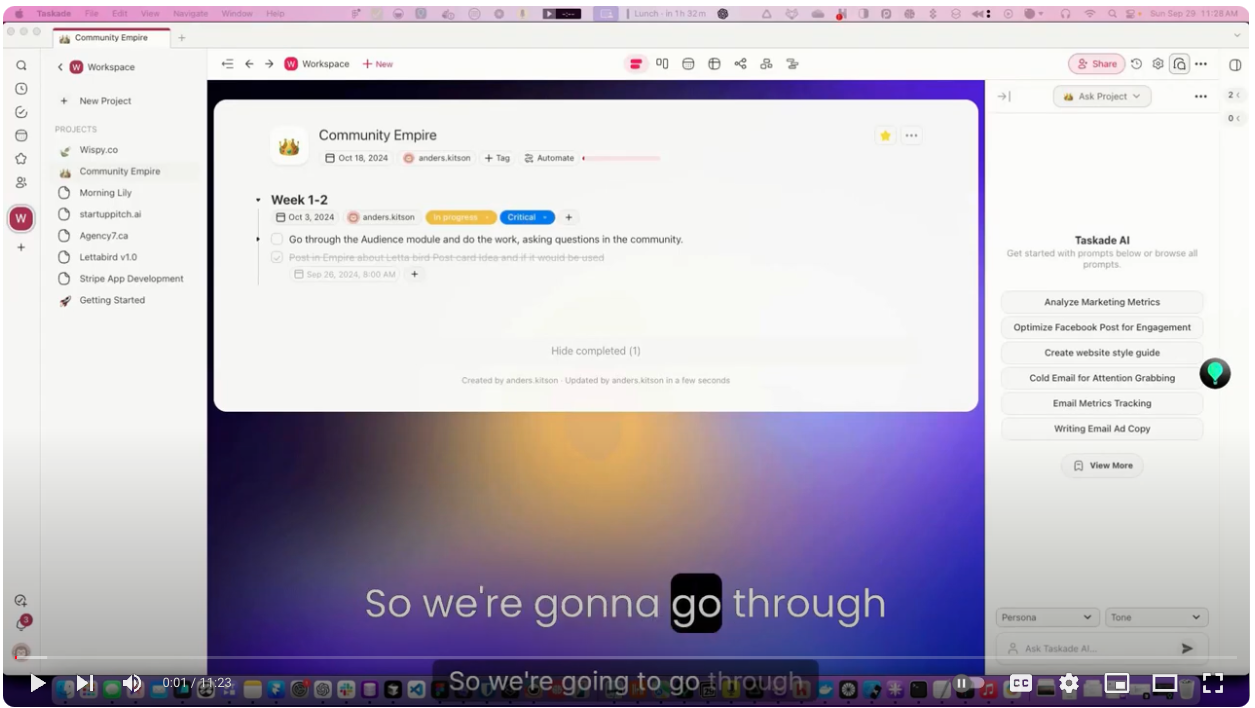1255x708 pixels.
Task: Open the starred favorites icon in left rail
Action: 21,158
